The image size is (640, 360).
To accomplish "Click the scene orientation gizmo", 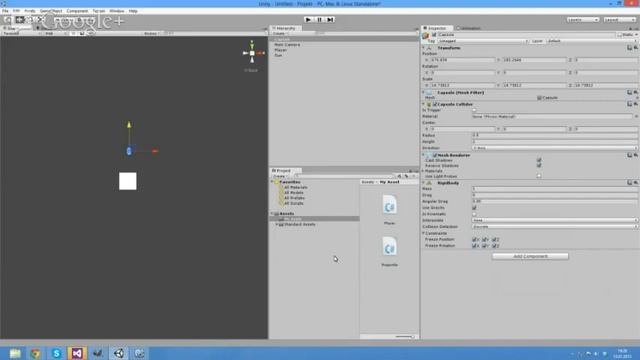I will point(252,53).
